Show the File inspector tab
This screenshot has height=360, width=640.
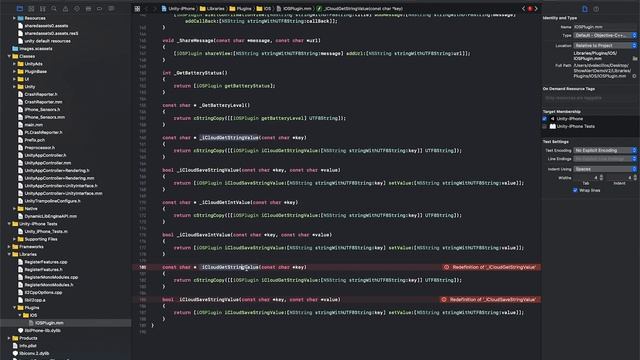tap(584, 9)
